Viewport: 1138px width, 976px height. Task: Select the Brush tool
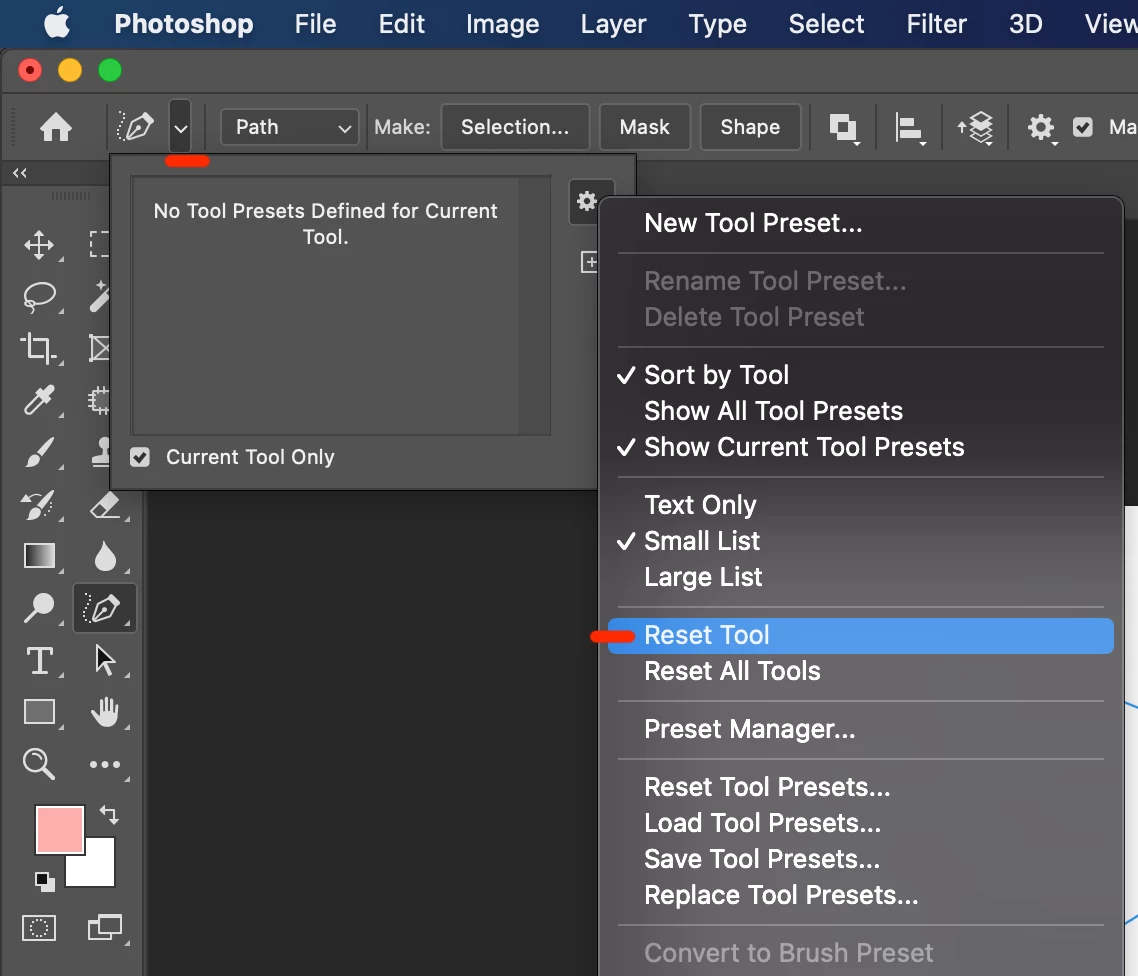(x=39, y=452)
